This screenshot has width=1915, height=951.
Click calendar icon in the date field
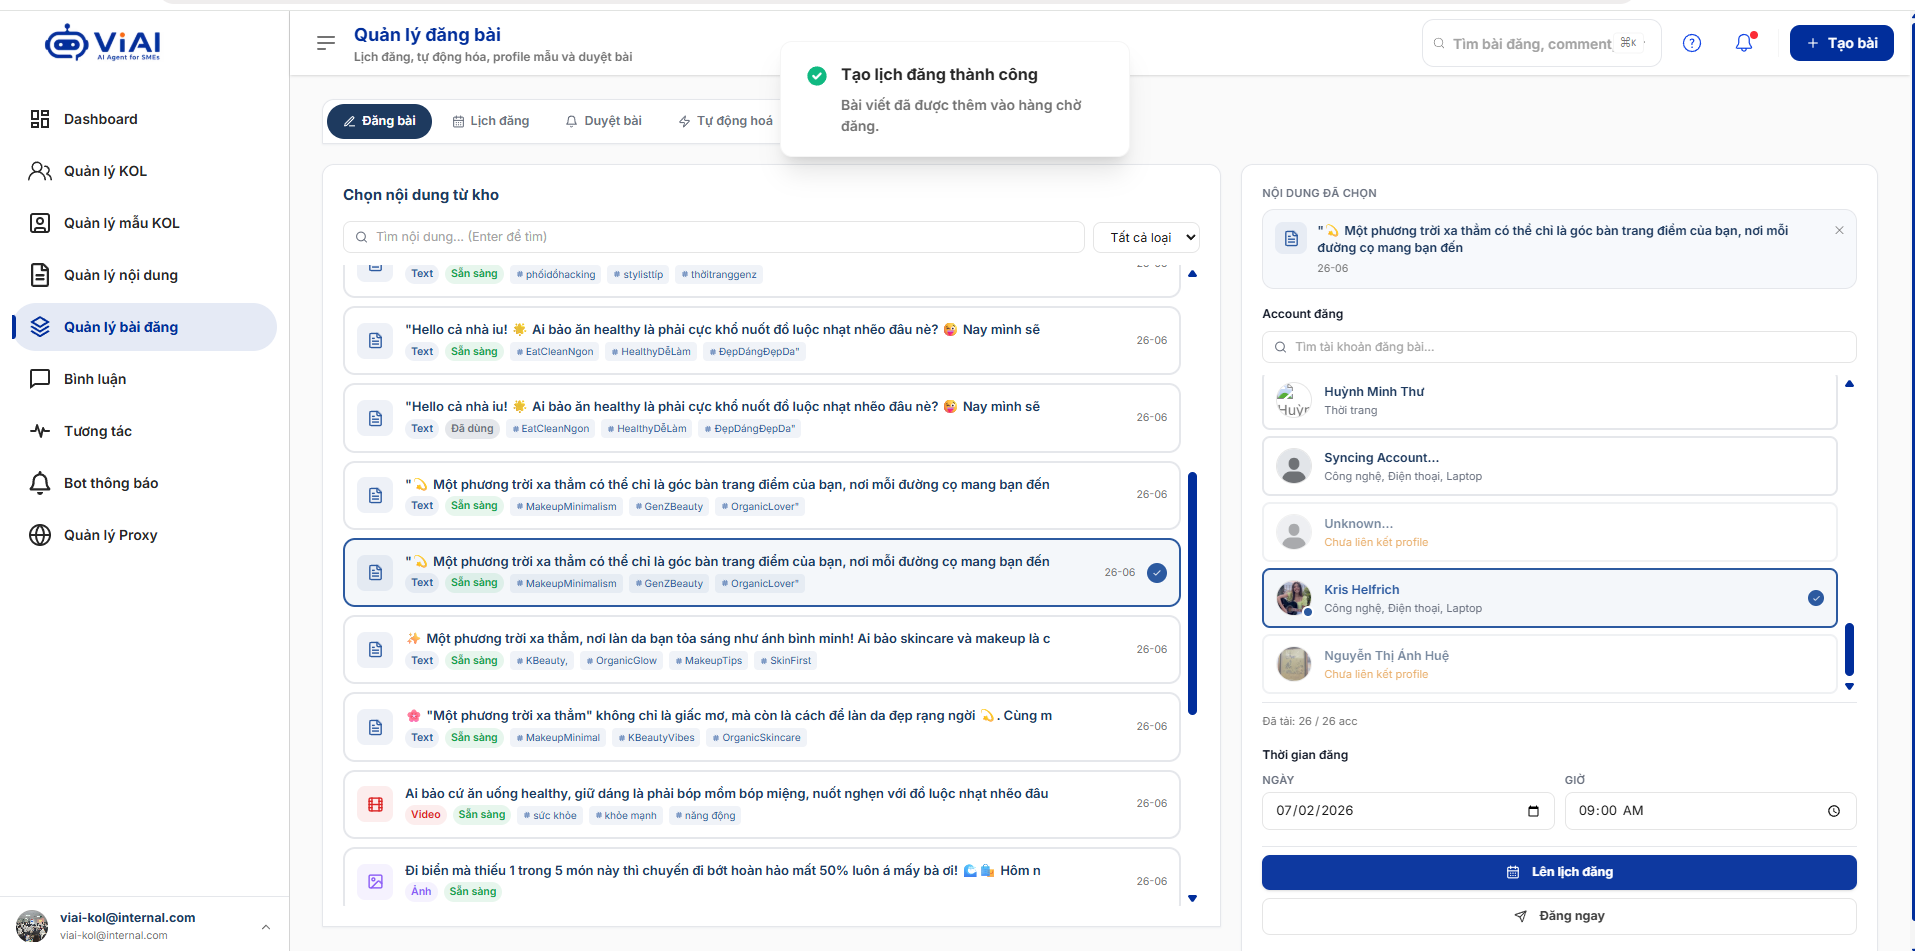click(x=1533, y=811)
